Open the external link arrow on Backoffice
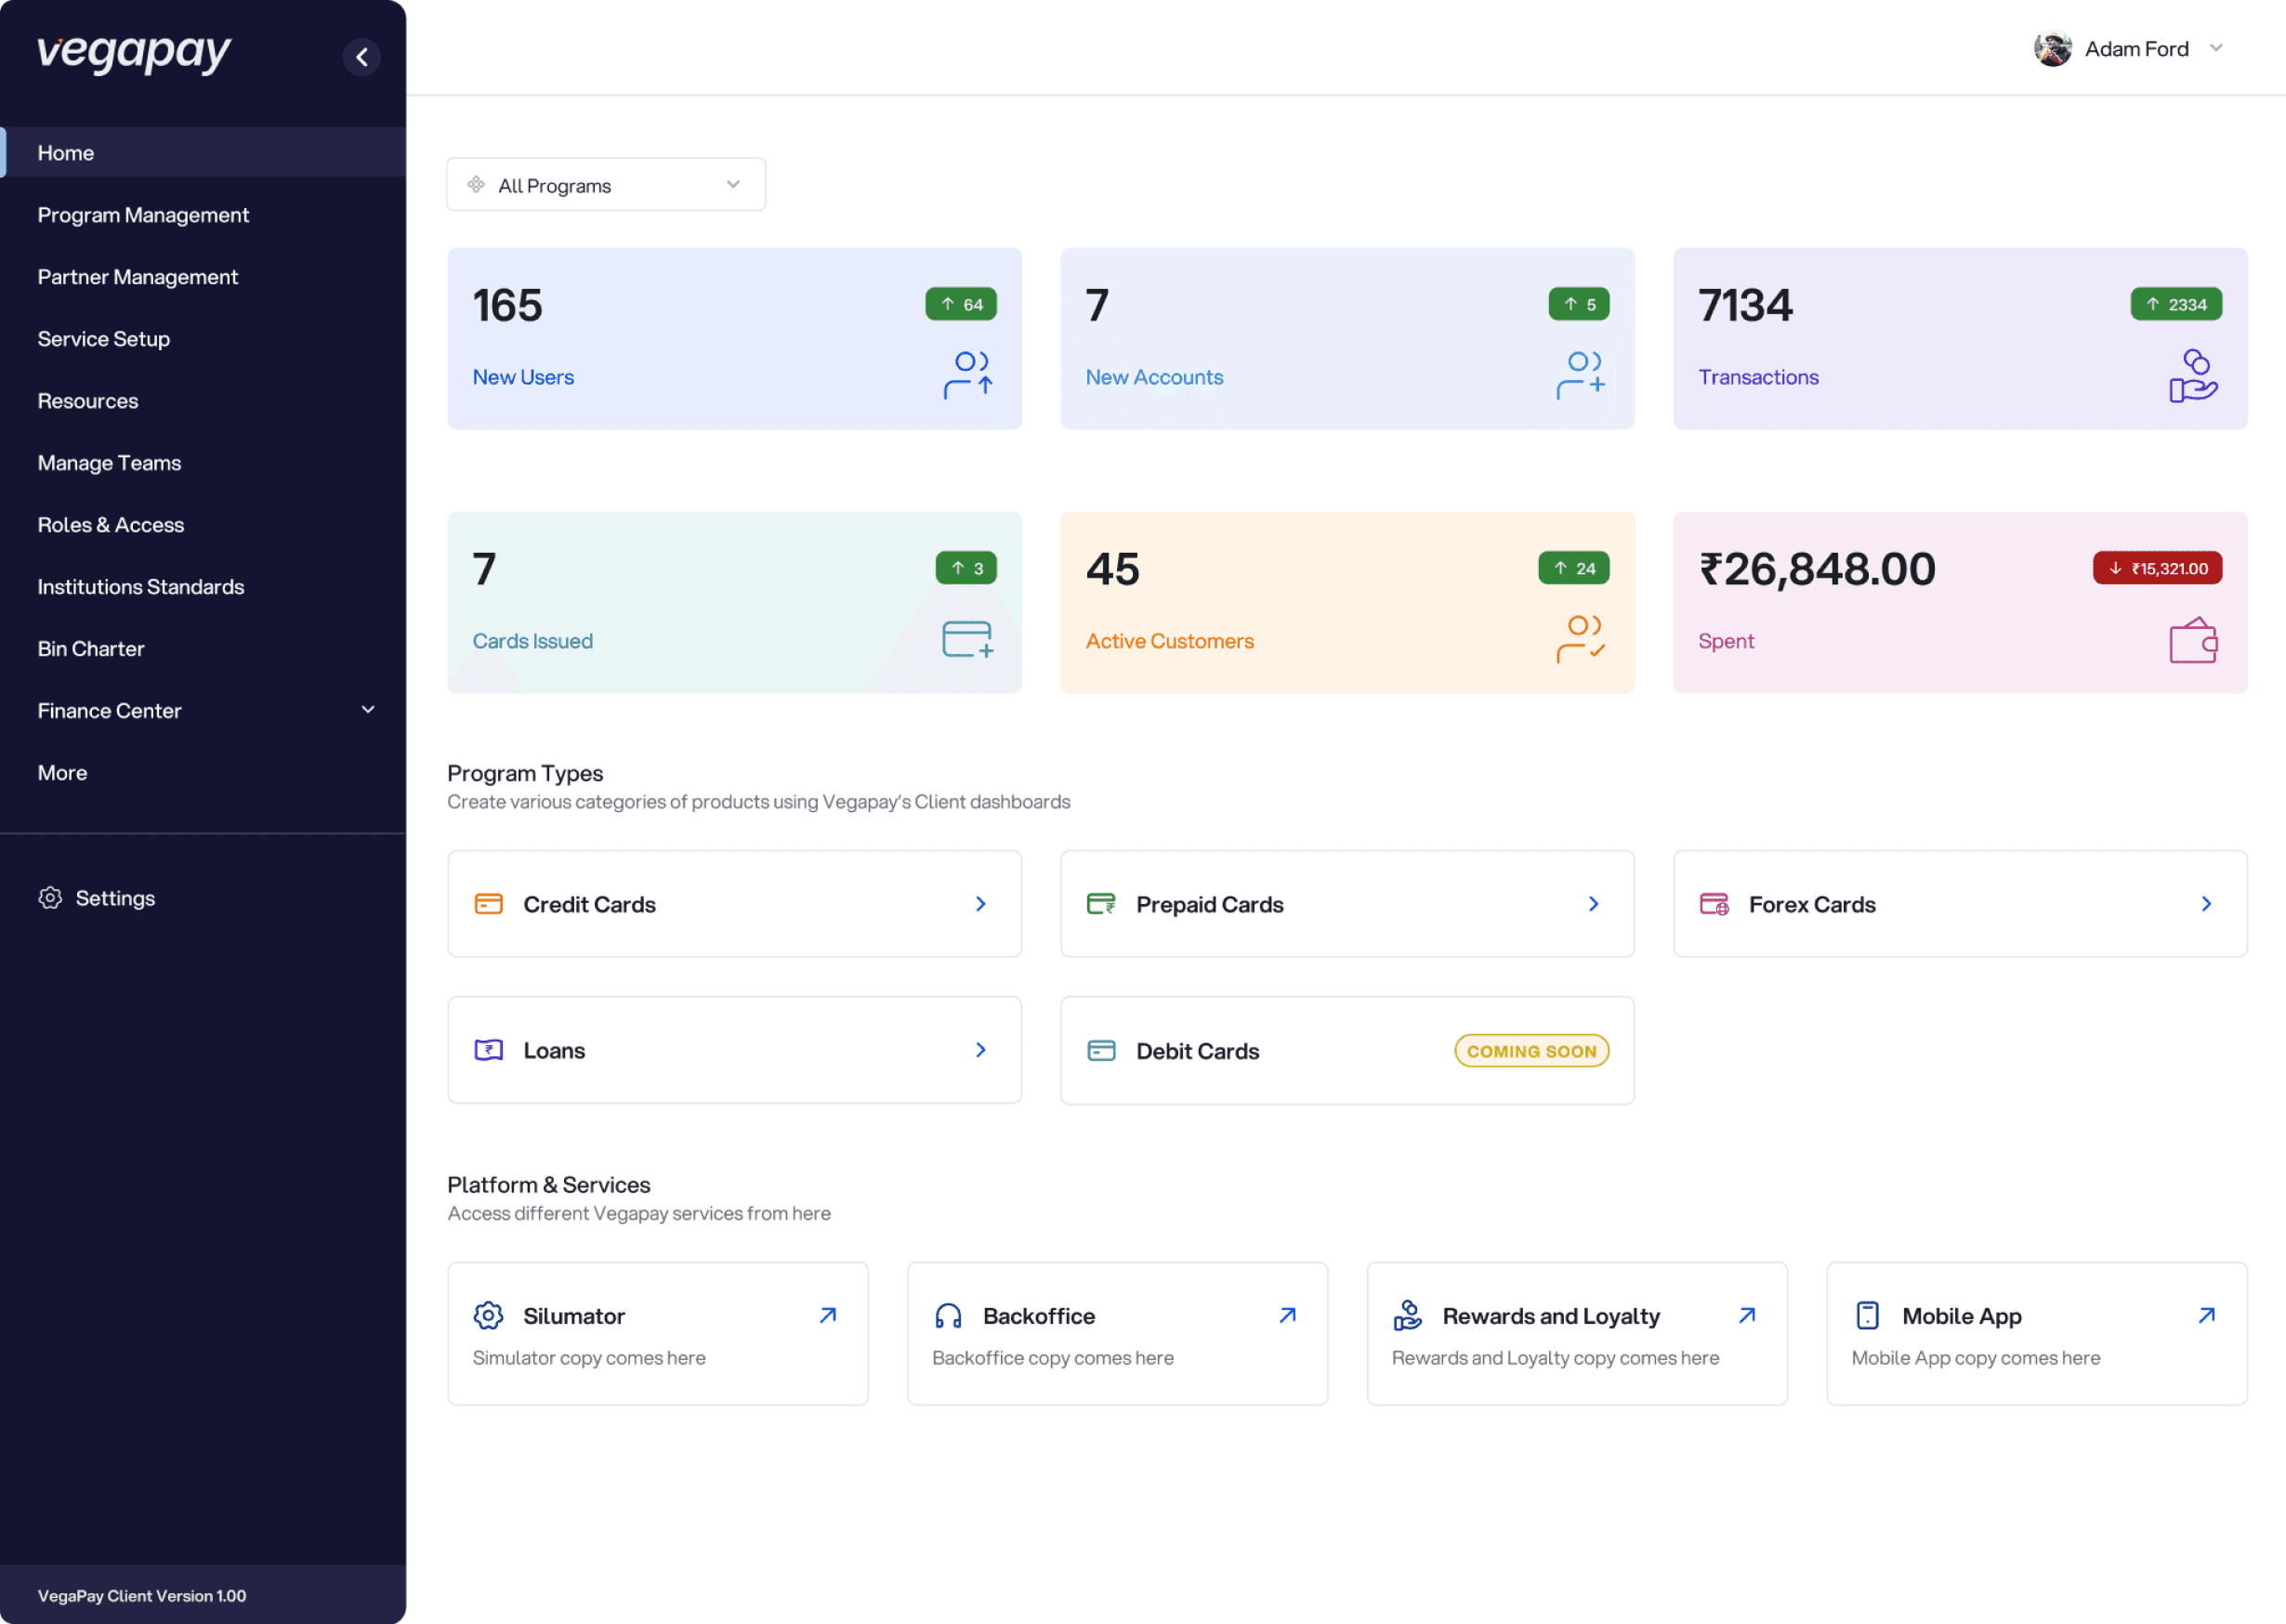The width and height of the screenshot is (2286, 1624). coord(1287,1315)
